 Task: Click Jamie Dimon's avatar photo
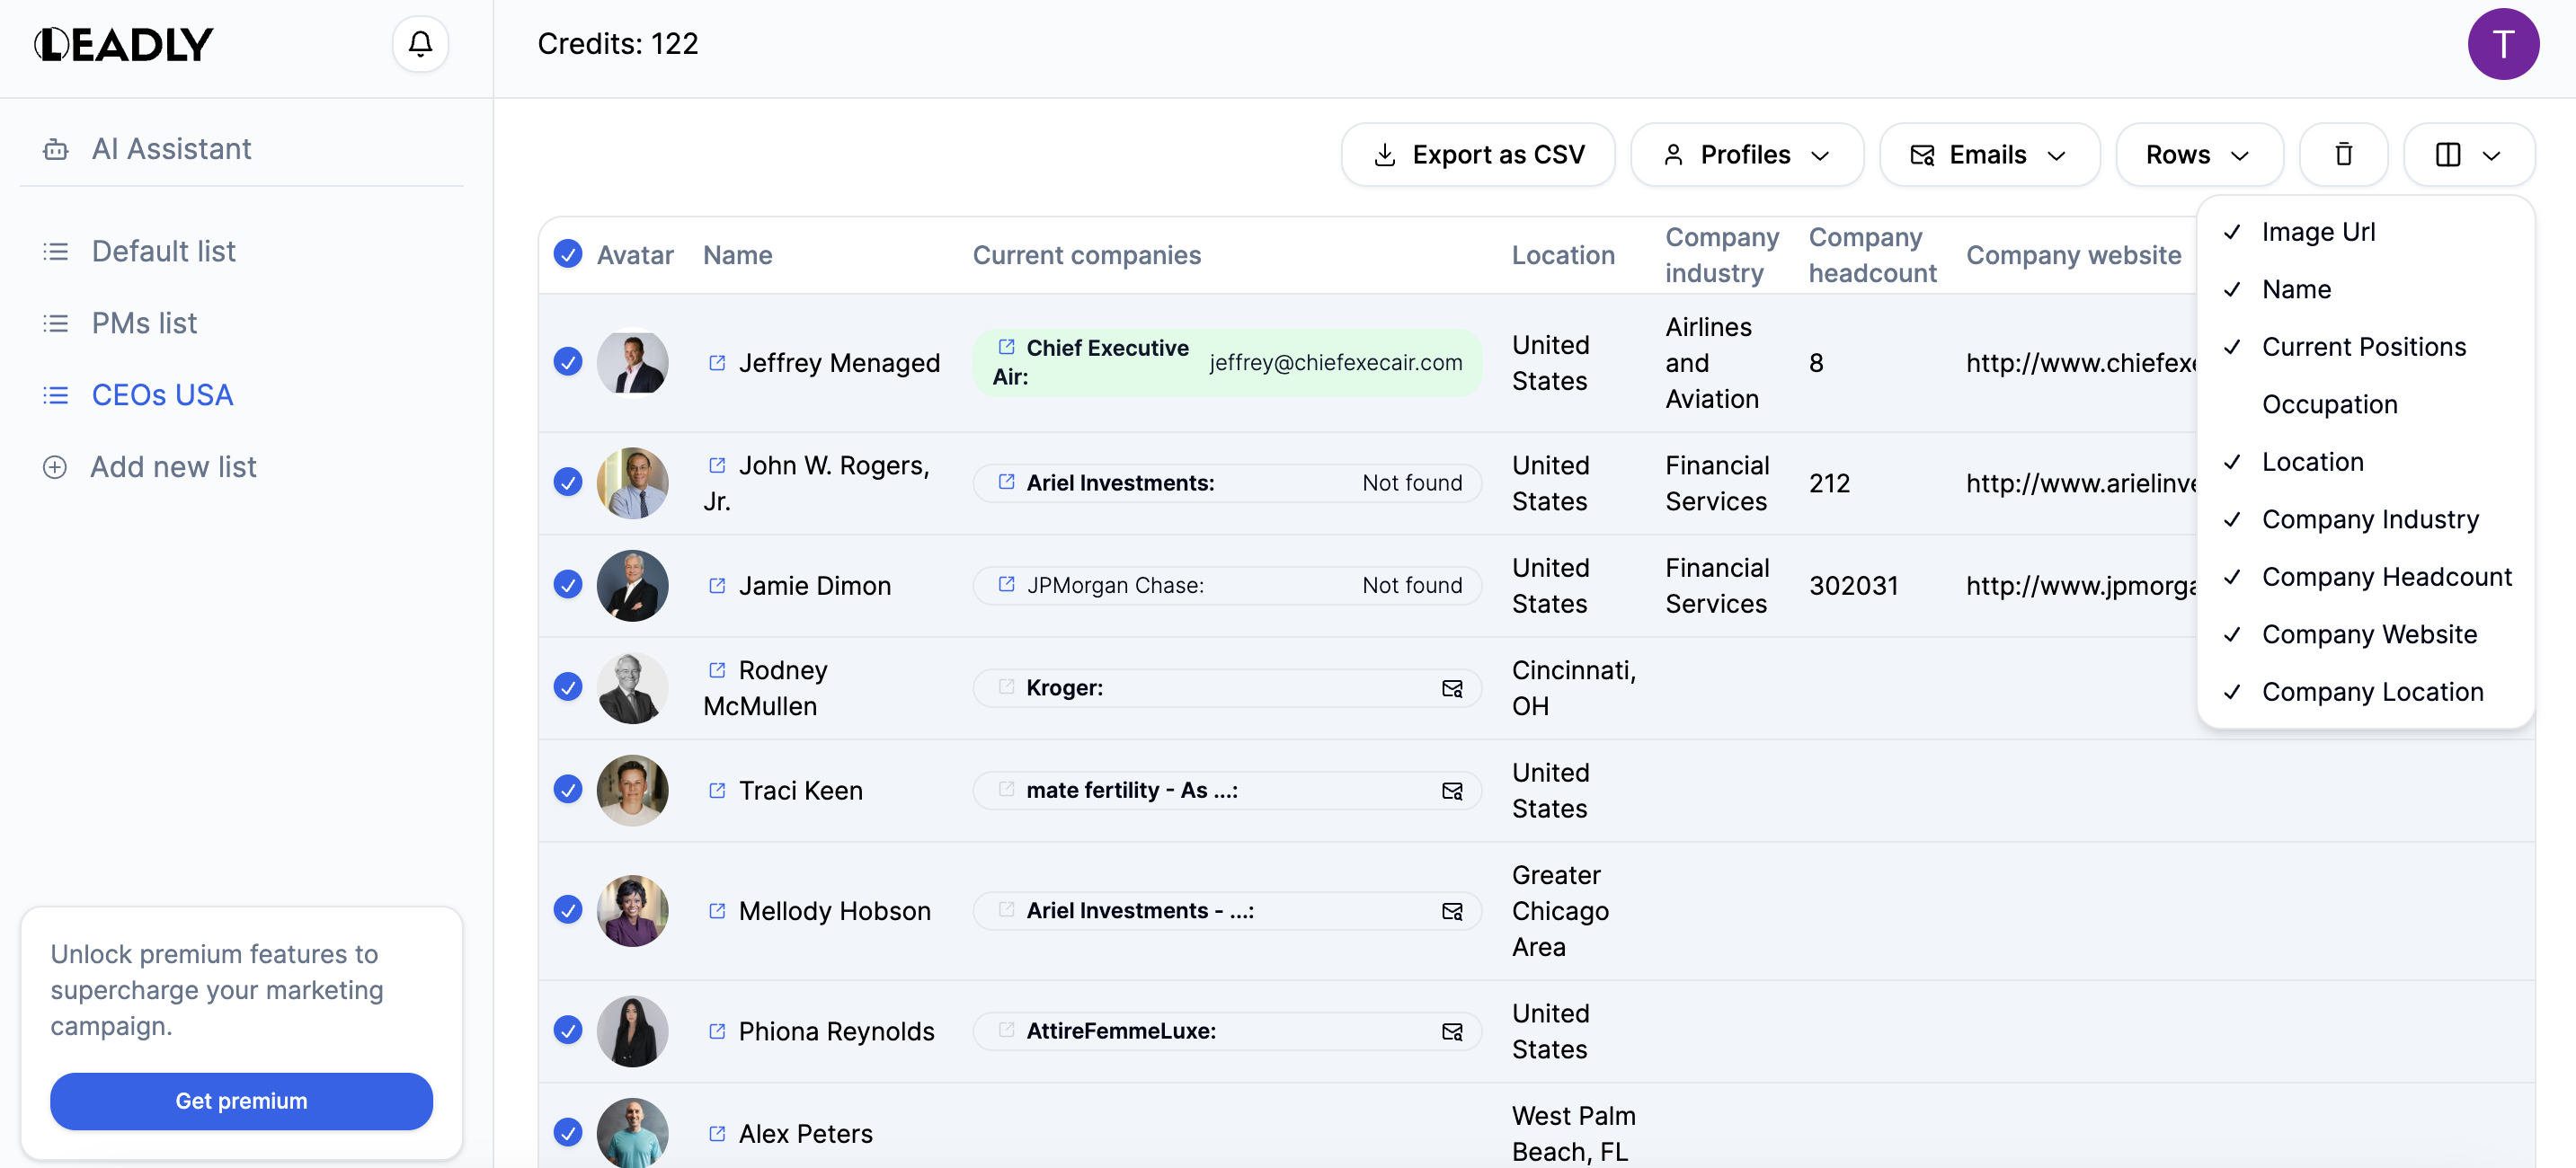[632, 585]
